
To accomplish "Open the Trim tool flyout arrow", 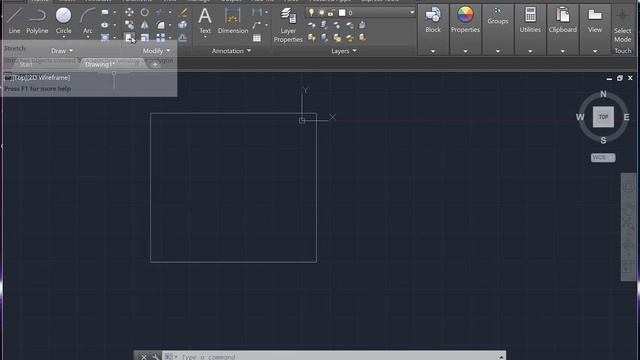I will pos(170,12).
